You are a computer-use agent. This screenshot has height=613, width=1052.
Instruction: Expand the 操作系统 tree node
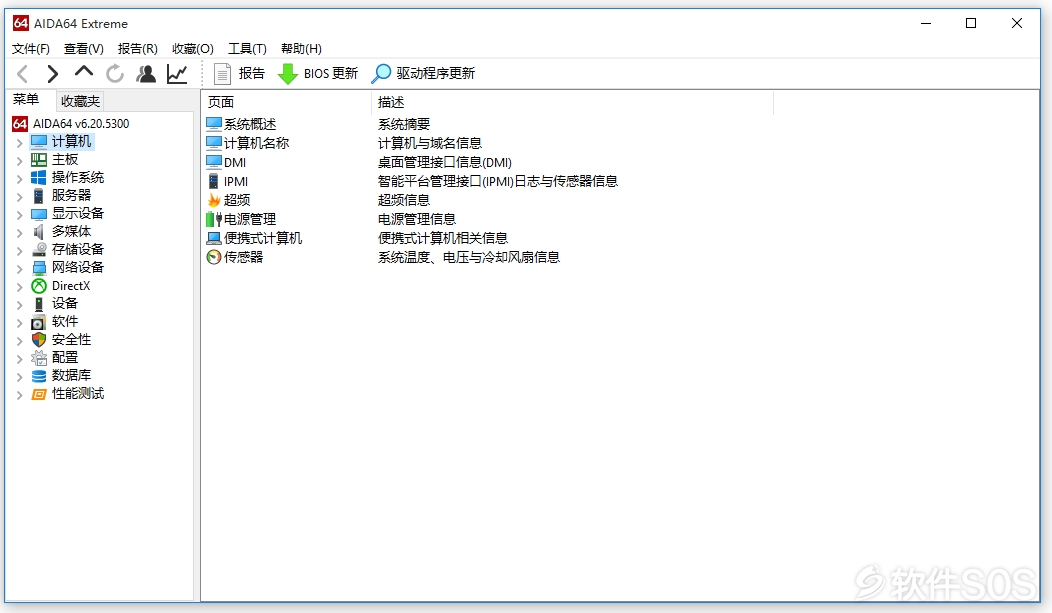[19, 179]
